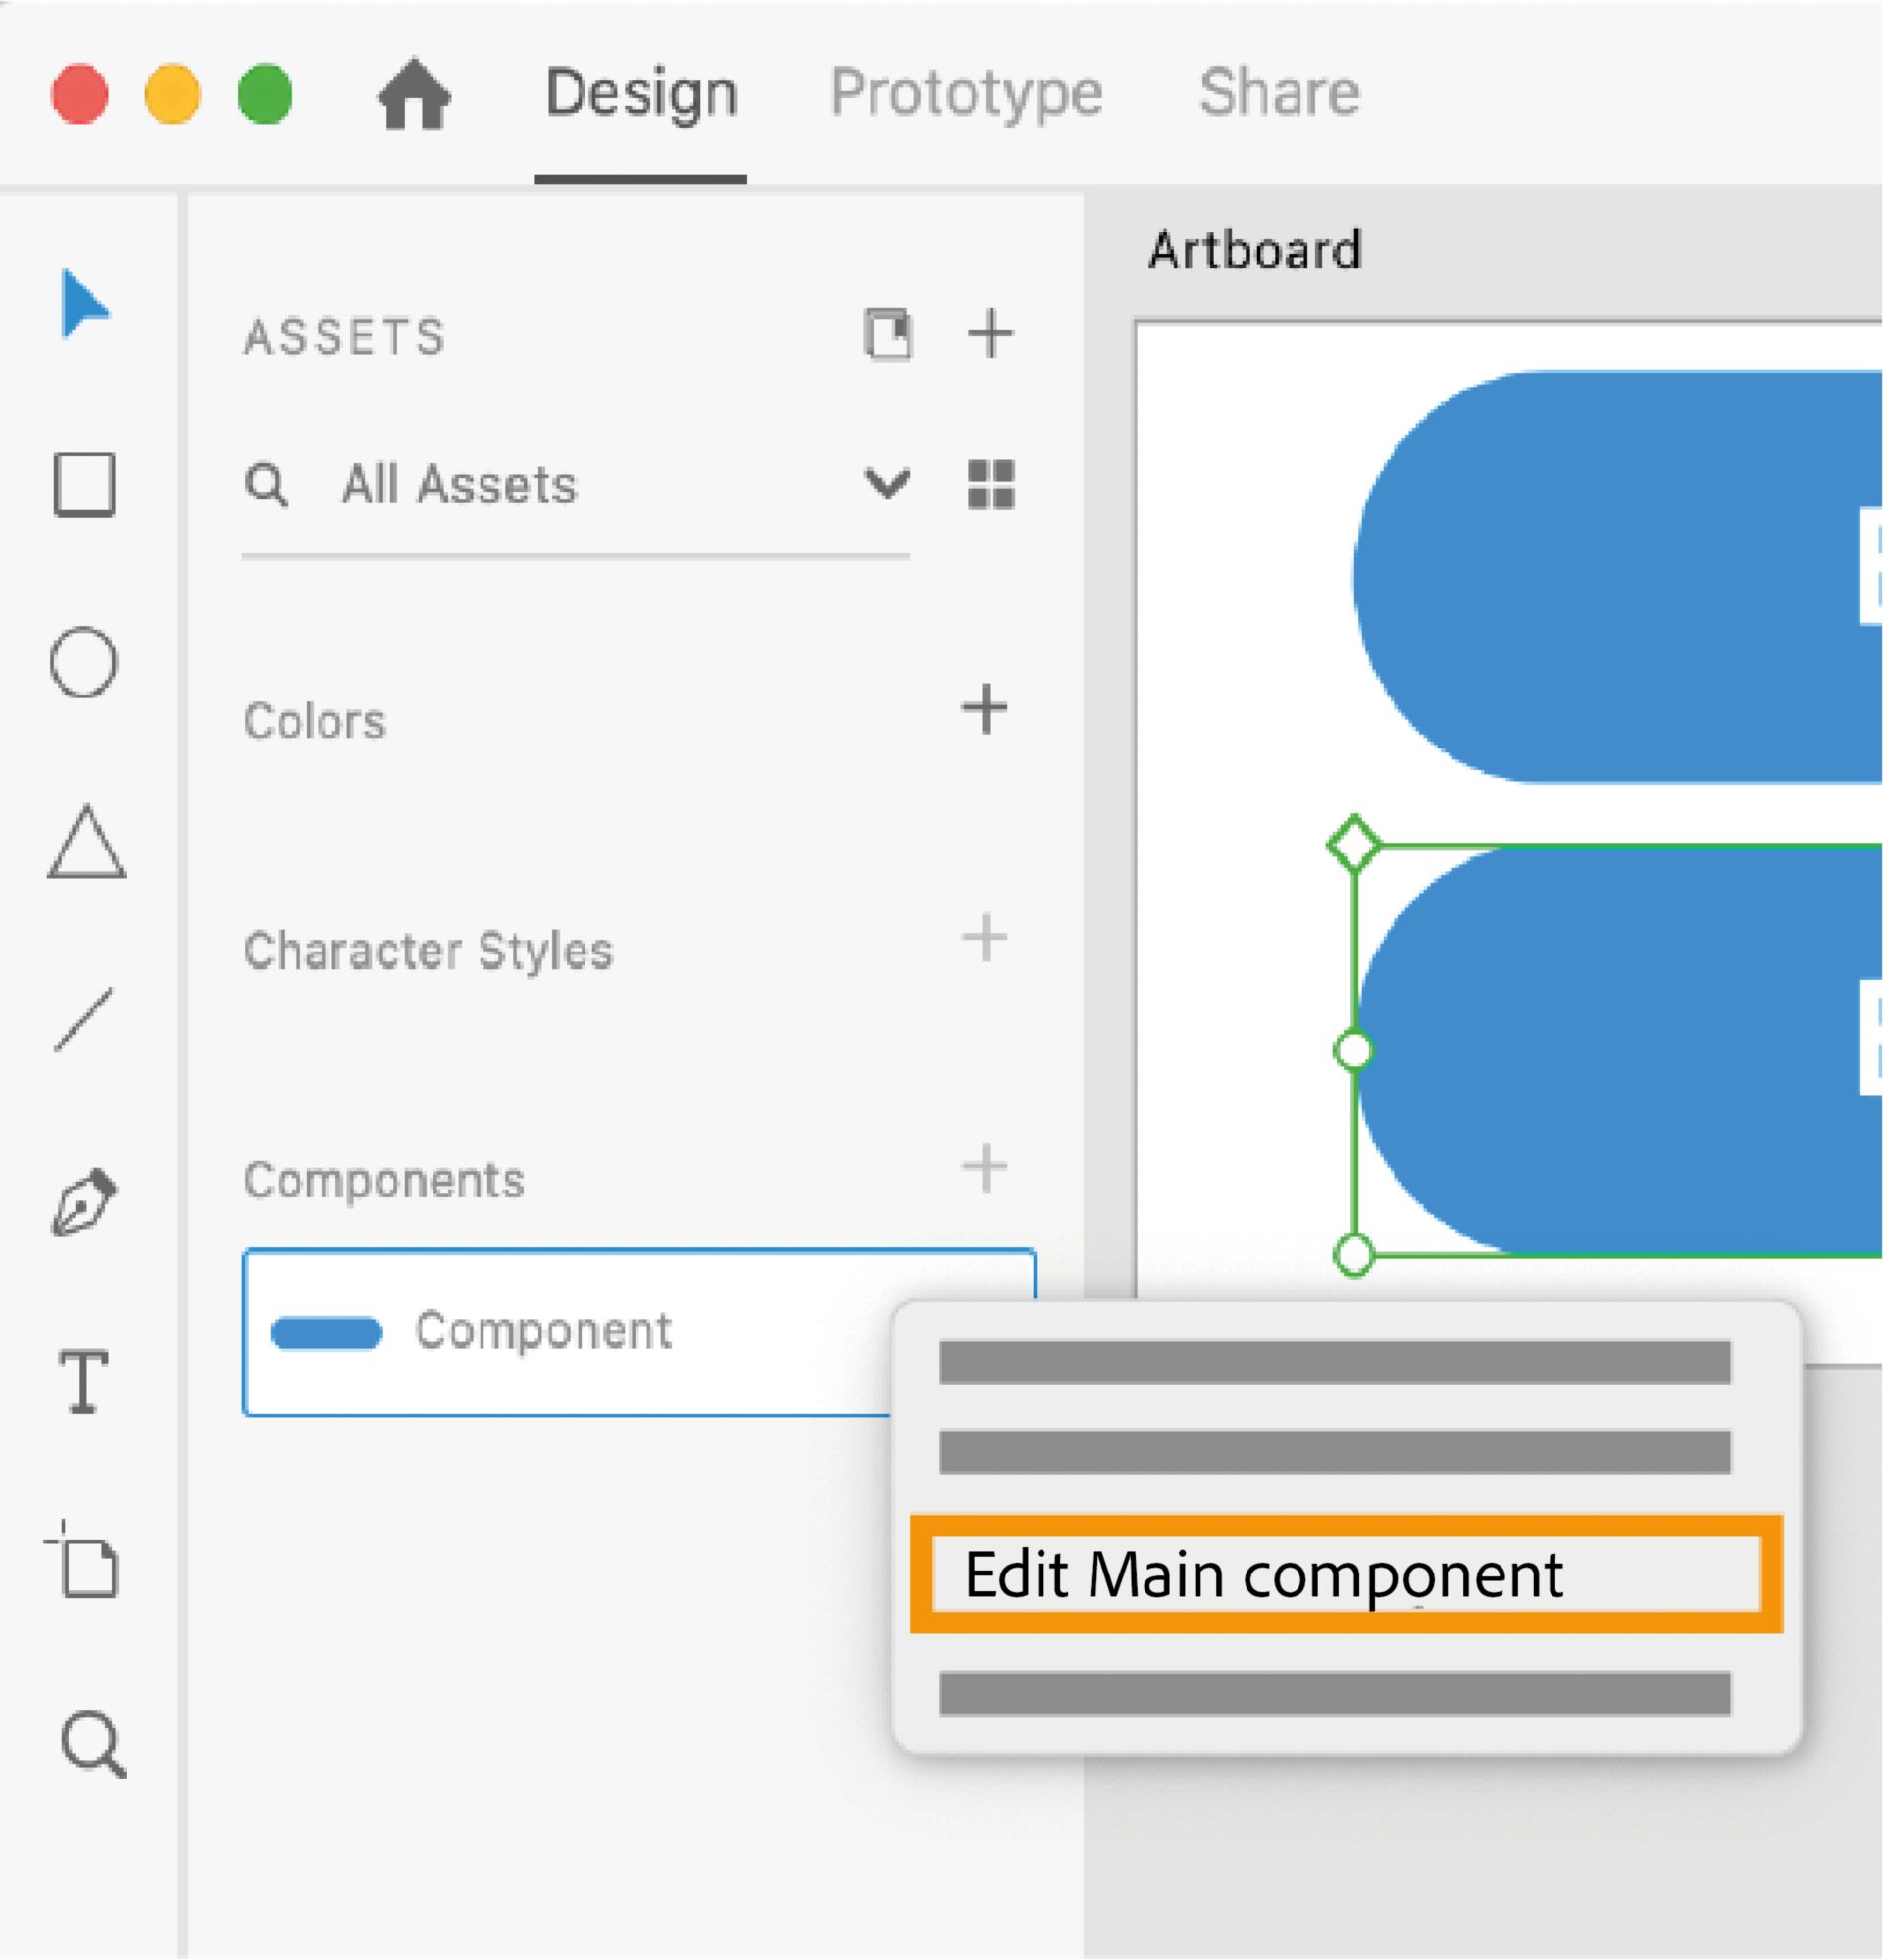This screenshot has height=1960, width=1883.
Task: Select the Polygon triangle tool
Action: [x=86, y=843]
